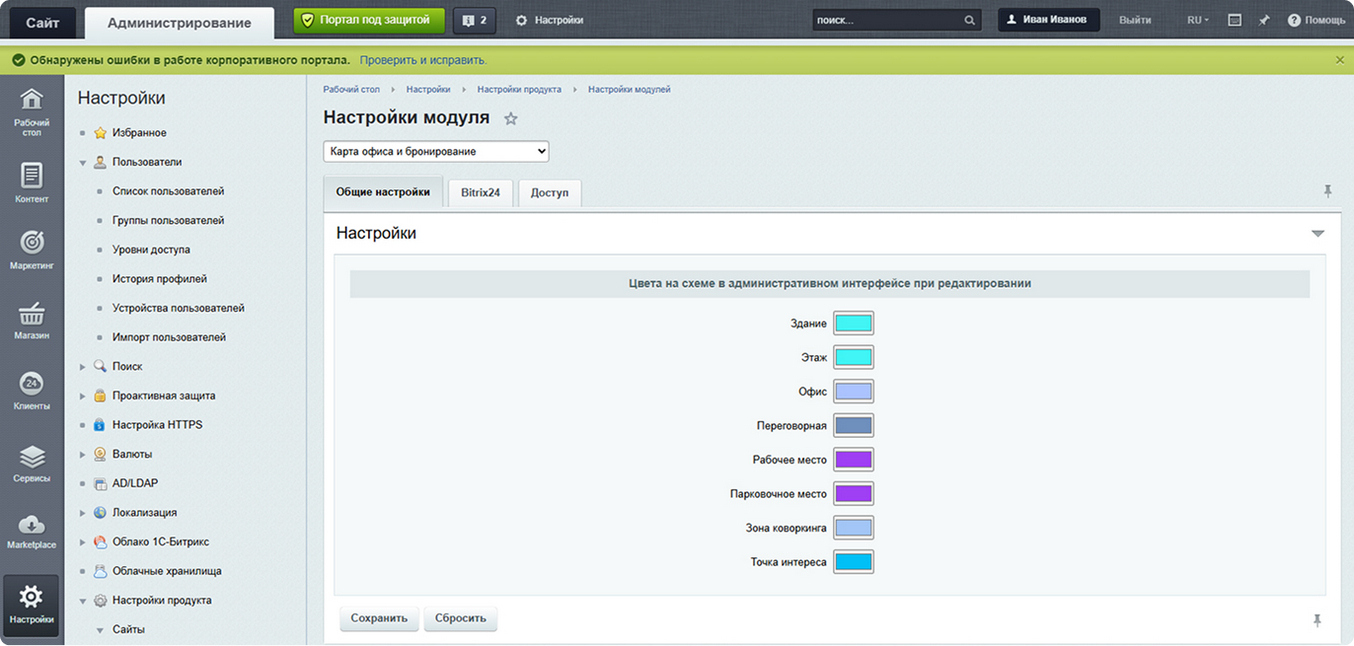
Task: Expand the Проактивная защита tree node
Action: tap(83, 396)
